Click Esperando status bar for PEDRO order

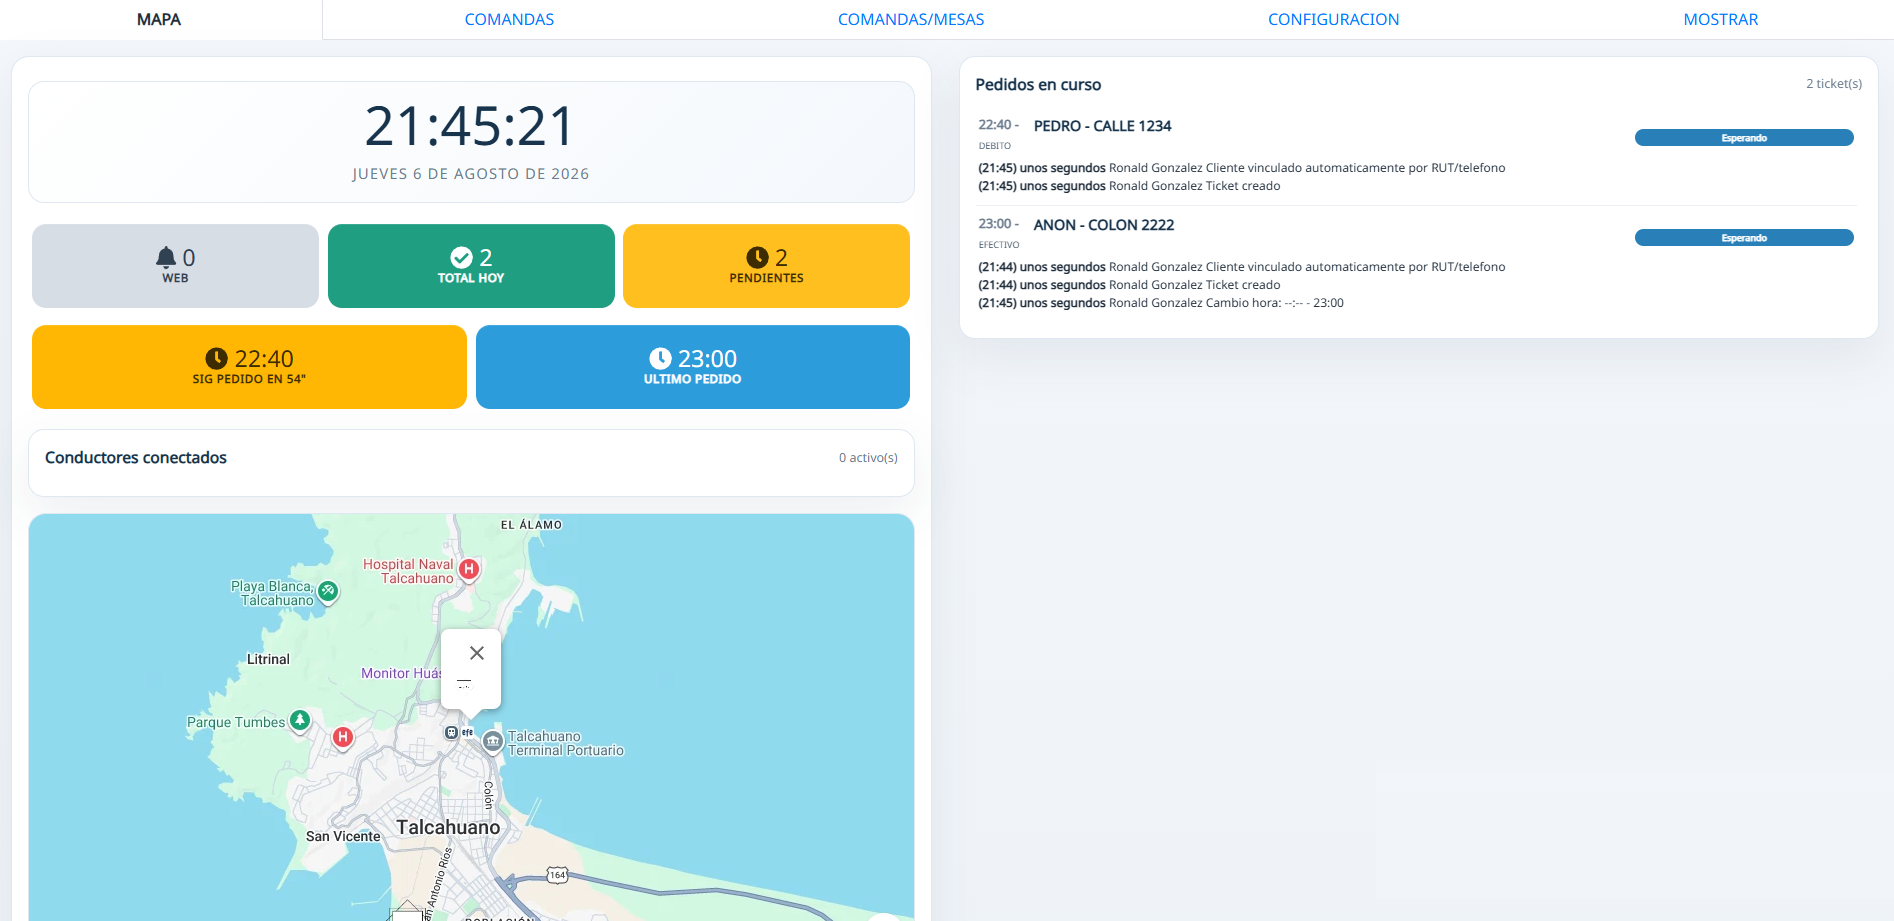pos(1744,138)
